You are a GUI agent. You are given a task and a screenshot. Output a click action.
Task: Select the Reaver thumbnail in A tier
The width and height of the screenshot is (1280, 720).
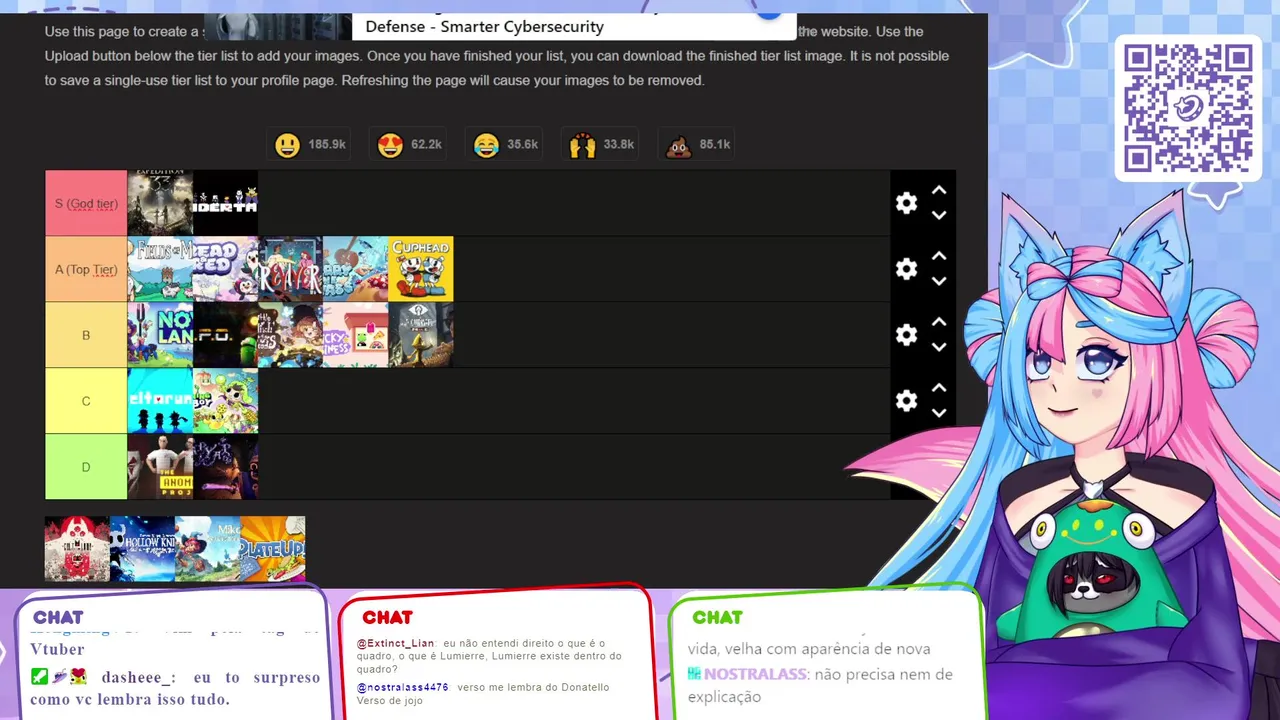click(x=290, y=269)
